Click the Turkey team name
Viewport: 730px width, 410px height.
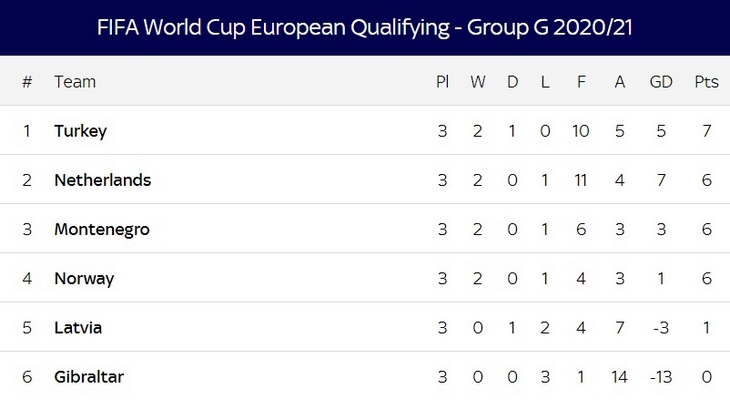point(80,131)
